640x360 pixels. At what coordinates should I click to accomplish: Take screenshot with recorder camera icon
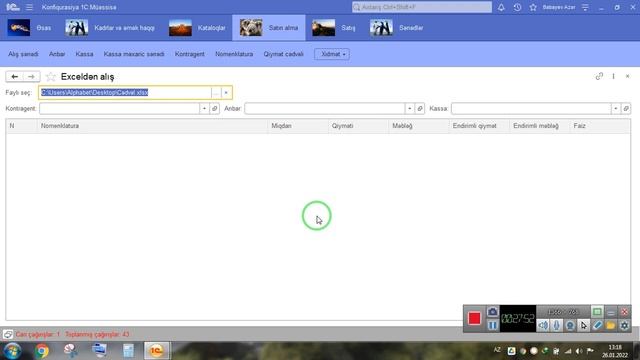coord(493,312)
